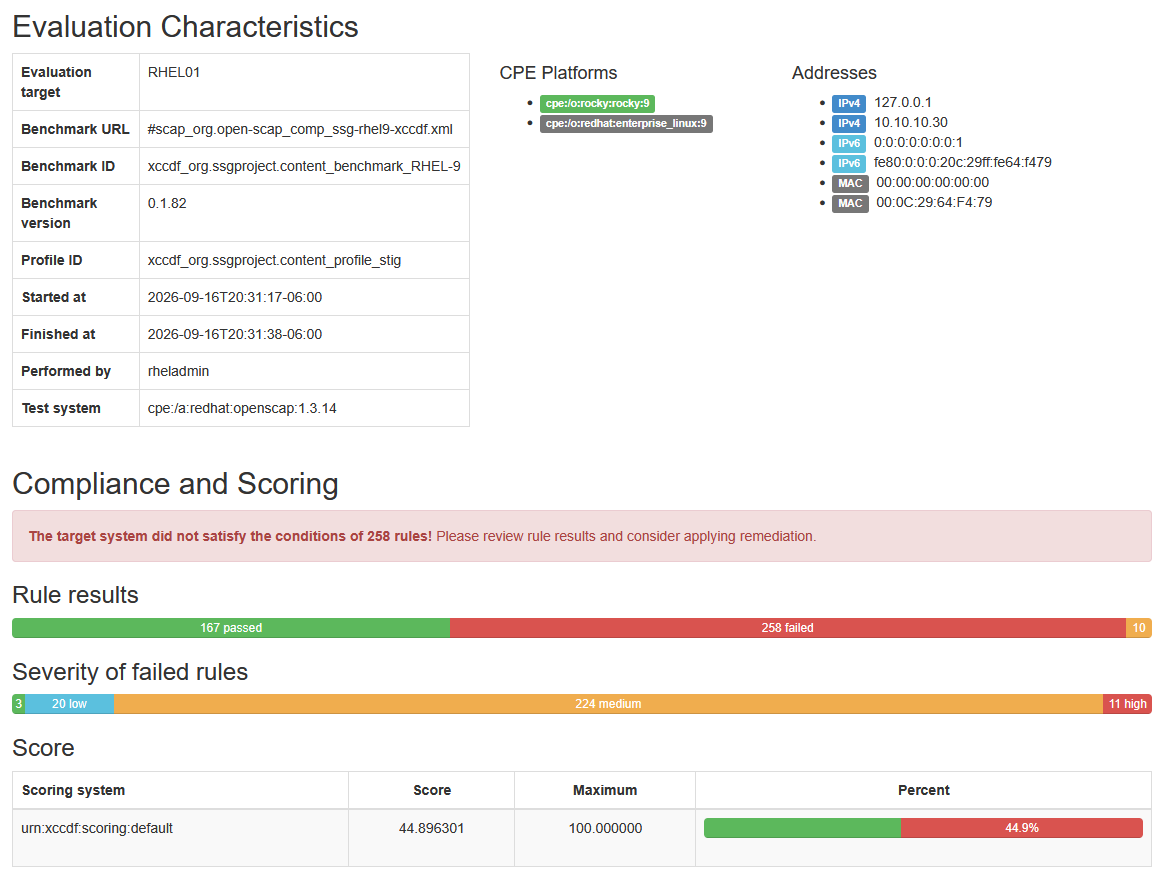Click the 44.9% score percent bar
This screenshot has width=1172, height=881.
pyautogui.click(x=923, y=828)
